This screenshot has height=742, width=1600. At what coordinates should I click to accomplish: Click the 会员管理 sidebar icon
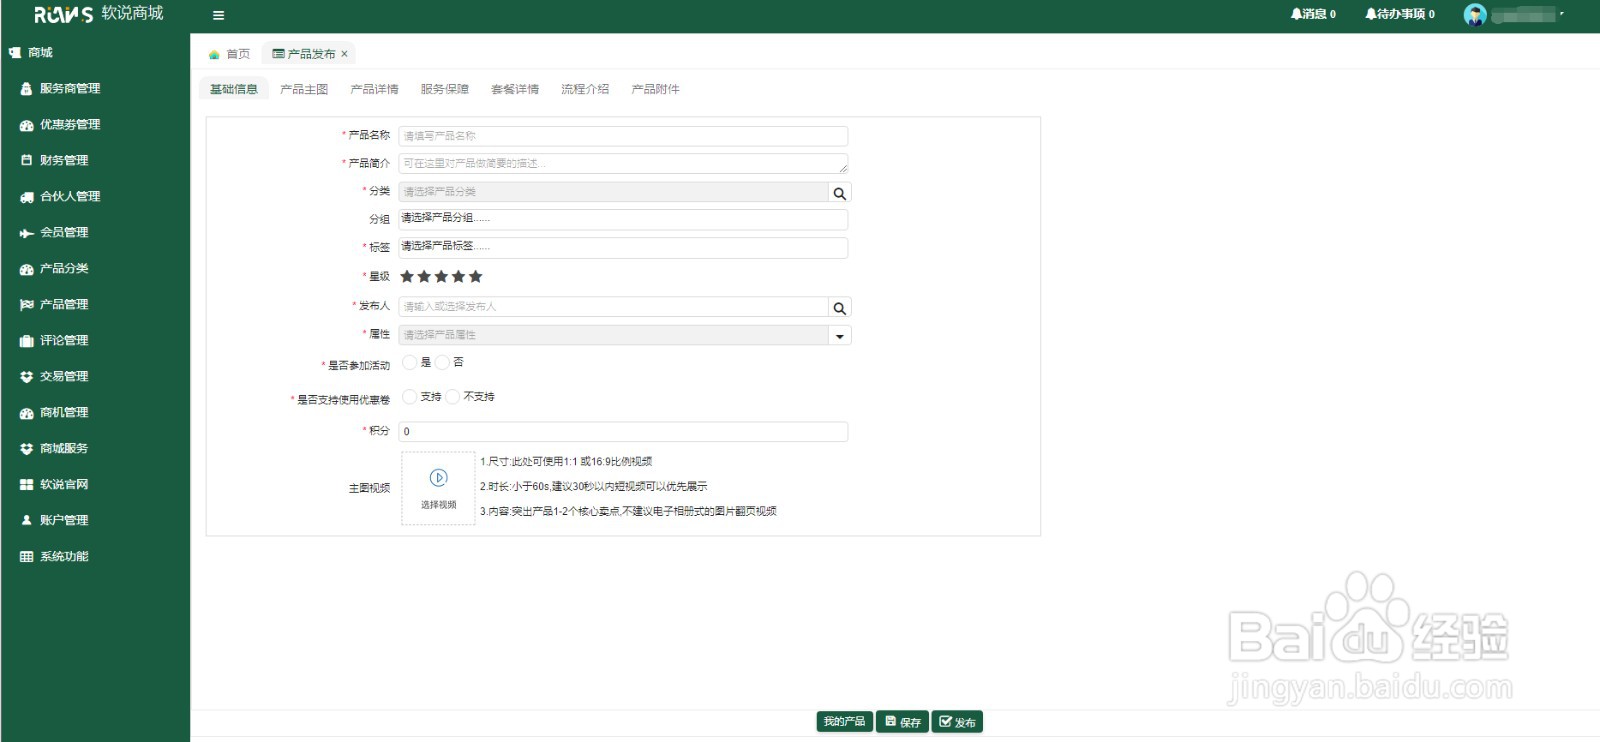(27, 233)
